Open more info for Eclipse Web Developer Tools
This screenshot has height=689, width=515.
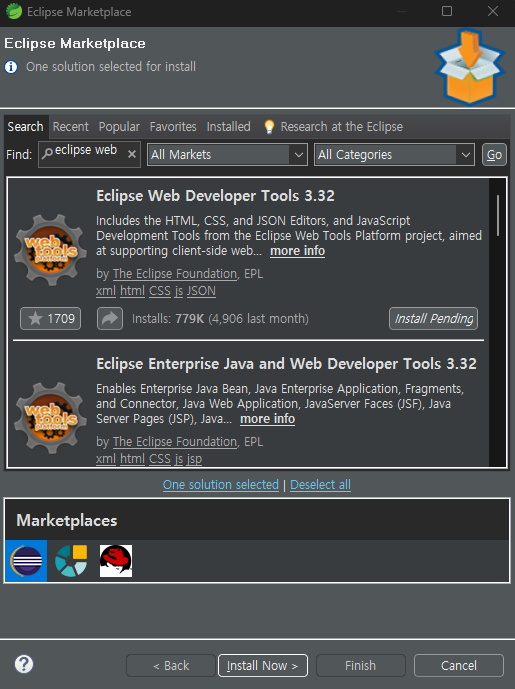(x=297, y=250)
